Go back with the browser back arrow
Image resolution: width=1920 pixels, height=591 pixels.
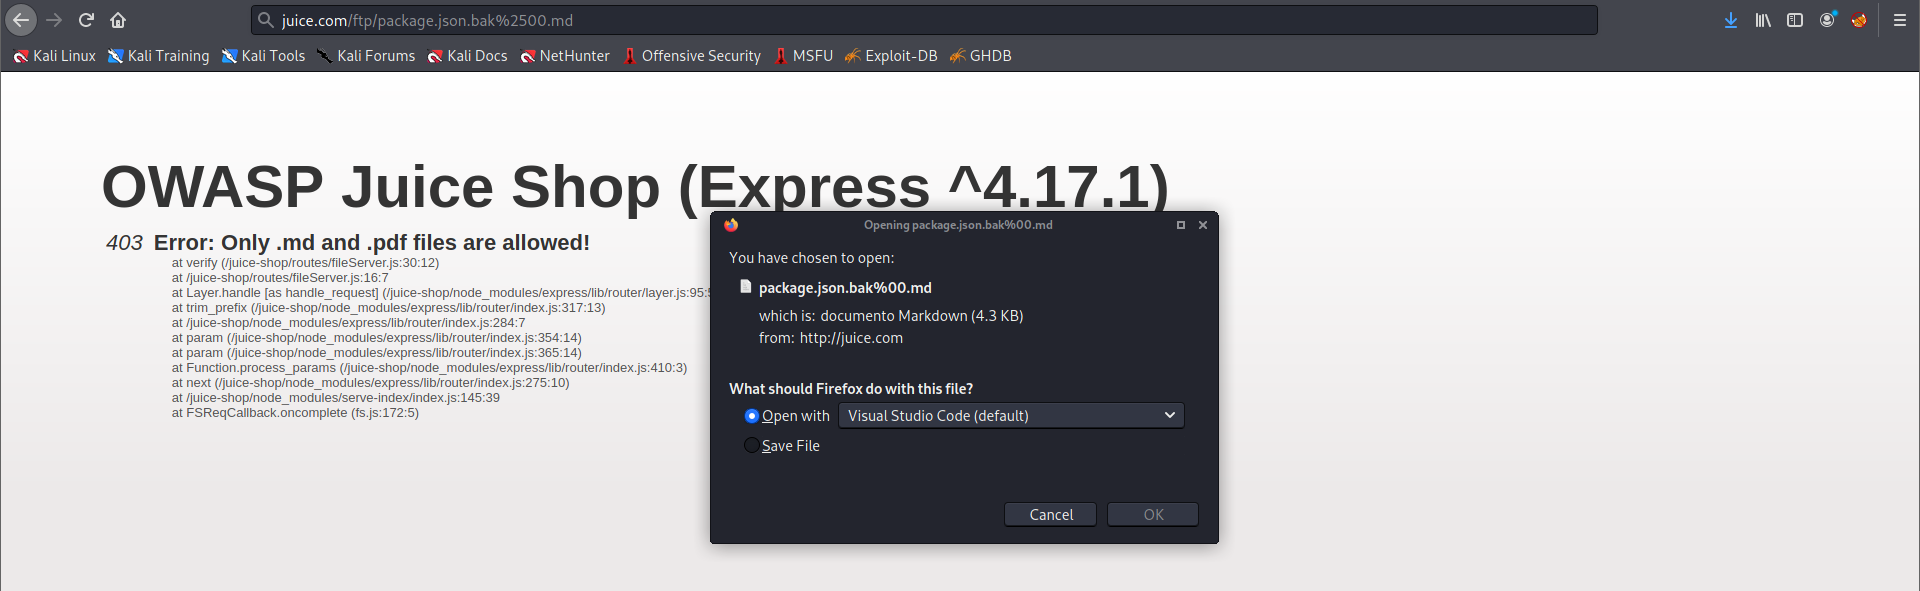[21, 20]
